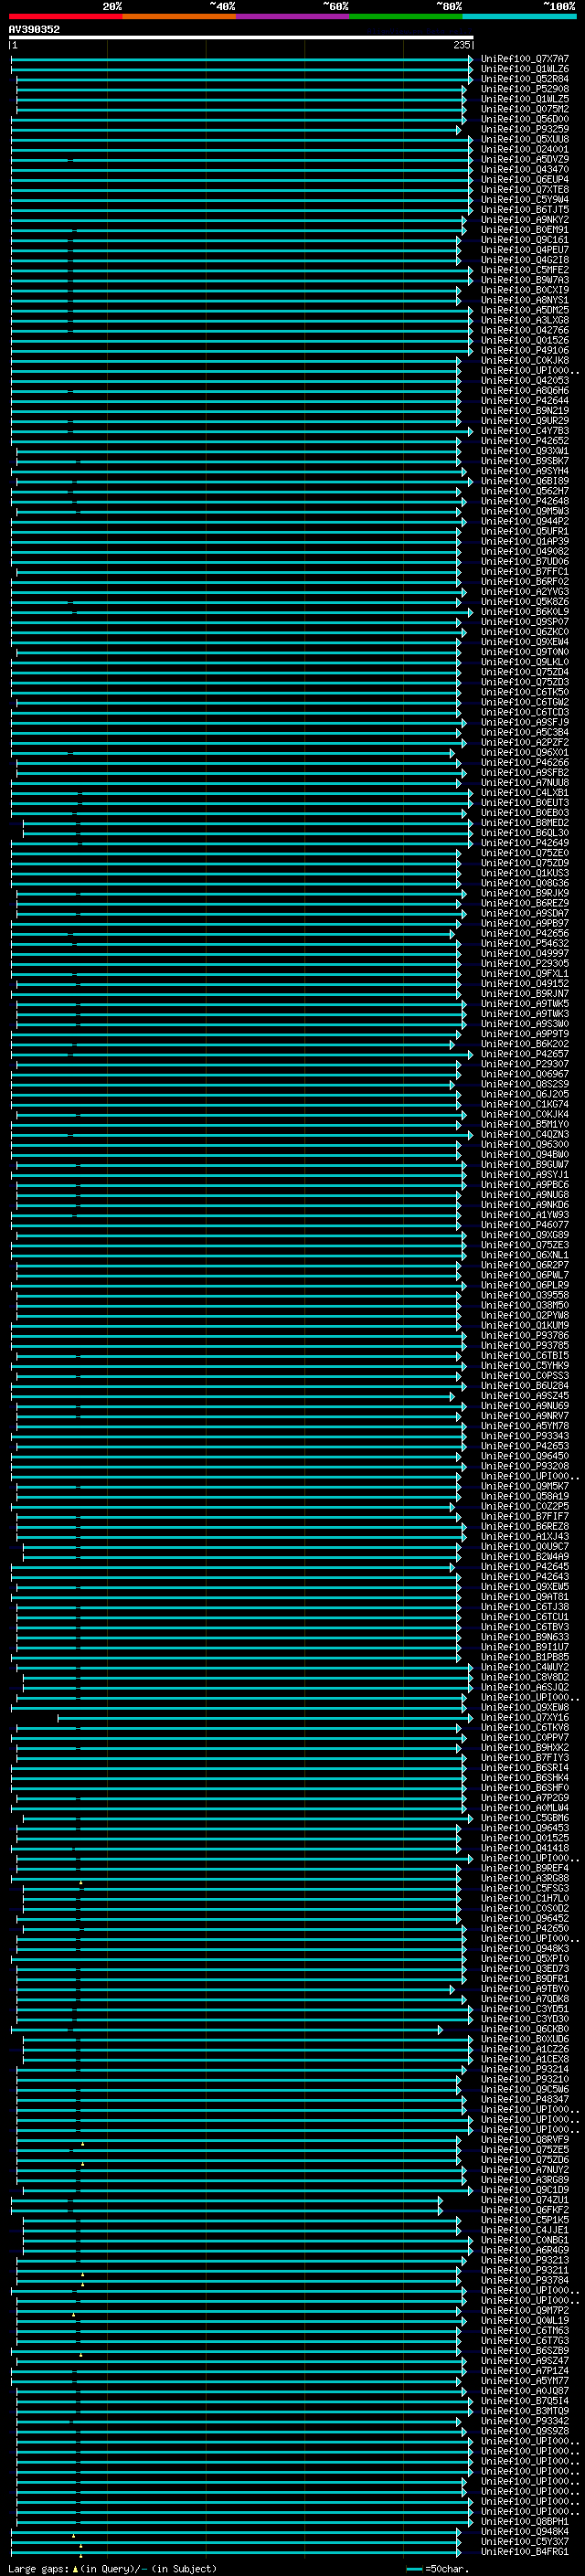Click hit label UniRef100_Q1AP39

pyautogui.click(x=524, y=541)
